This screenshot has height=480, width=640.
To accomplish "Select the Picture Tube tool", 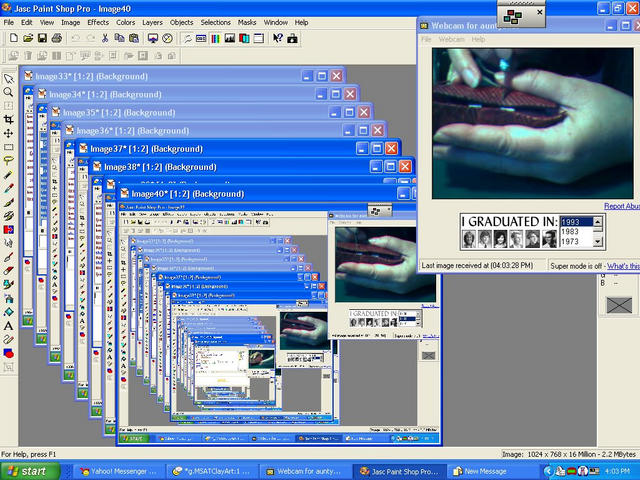I will [8, 284].
